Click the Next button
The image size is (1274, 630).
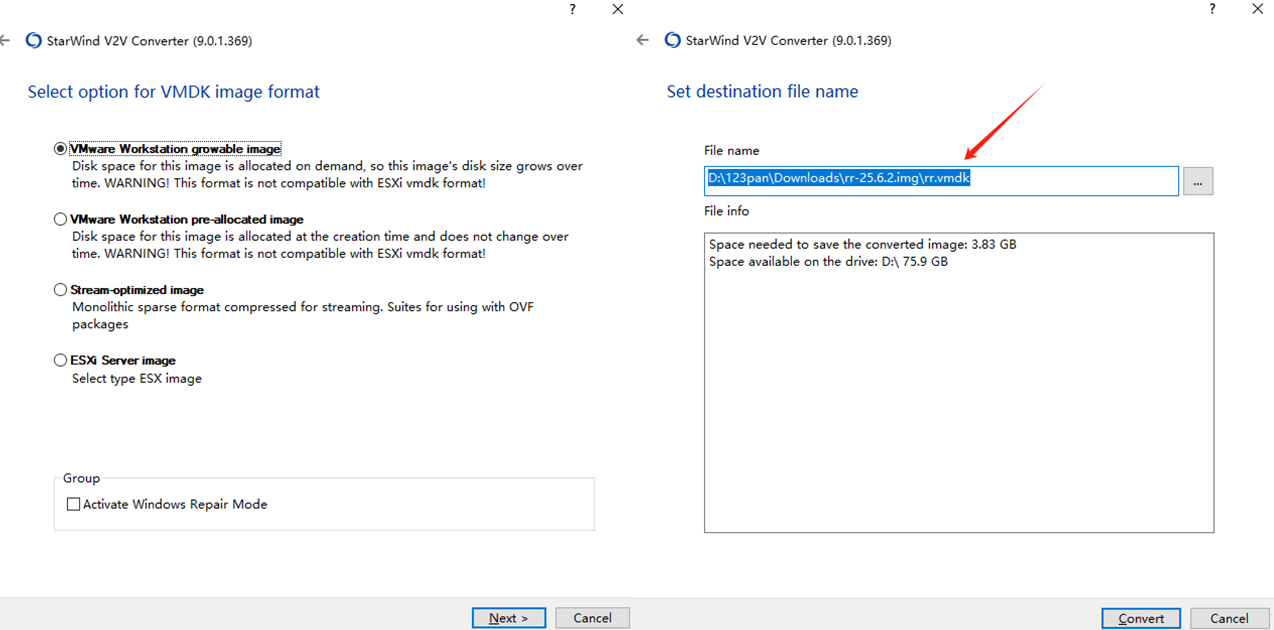509,618
